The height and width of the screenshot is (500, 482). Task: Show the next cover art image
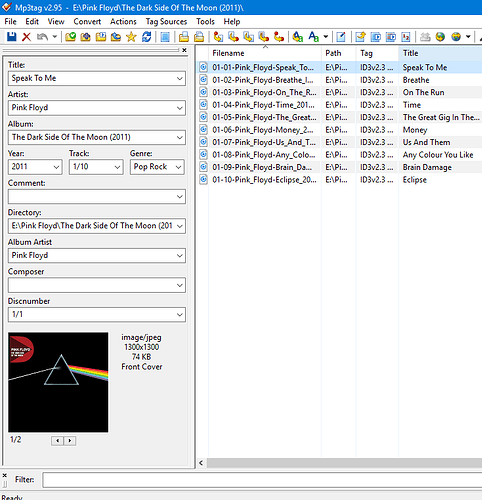70,441
